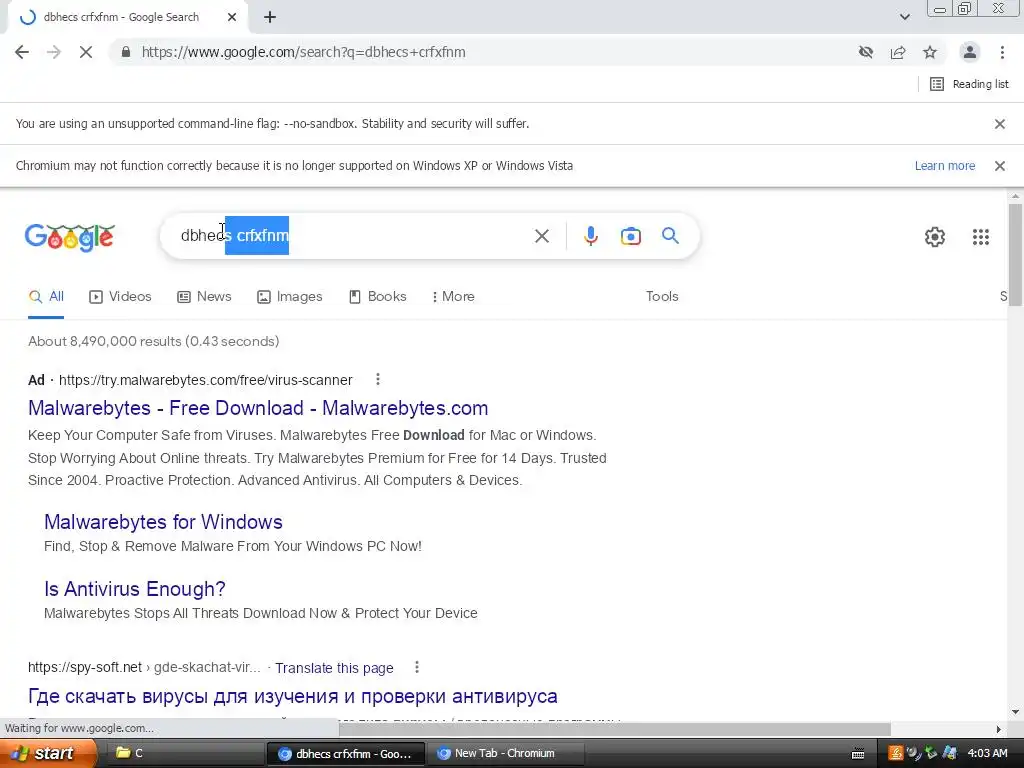
Task: Dismiss the no-sandbox warning bar
Action: tap(999, 123)
